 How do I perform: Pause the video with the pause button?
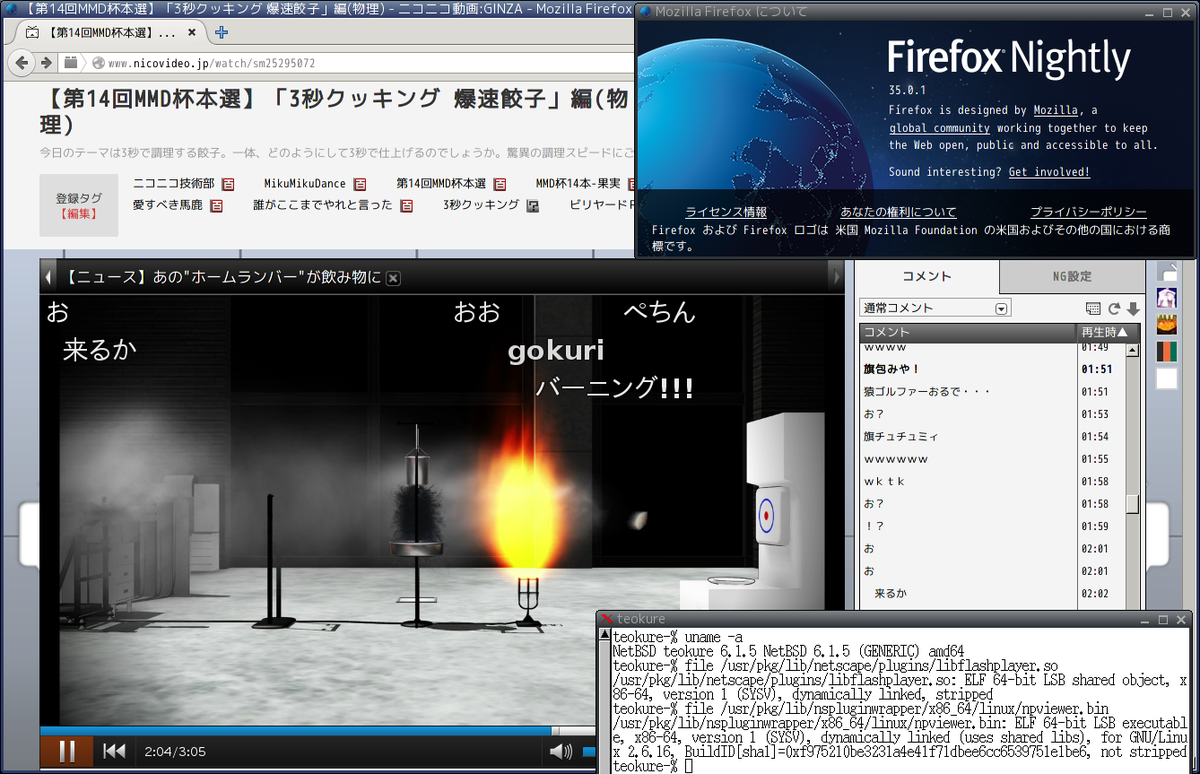[67, 752]
